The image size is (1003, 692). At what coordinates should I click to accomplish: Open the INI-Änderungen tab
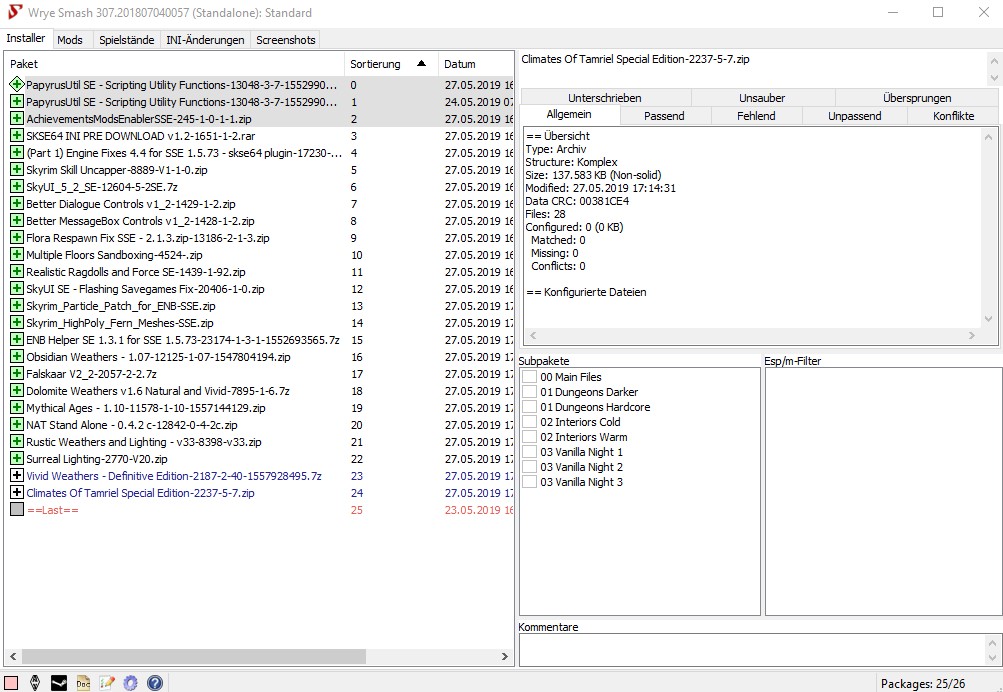pos(205,40)
